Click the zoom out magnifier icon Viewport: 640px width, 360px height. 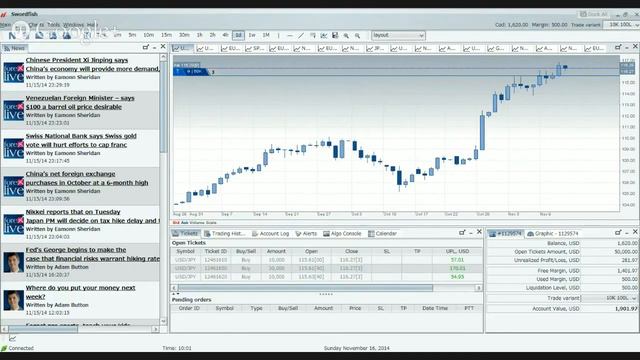point(358,36)
